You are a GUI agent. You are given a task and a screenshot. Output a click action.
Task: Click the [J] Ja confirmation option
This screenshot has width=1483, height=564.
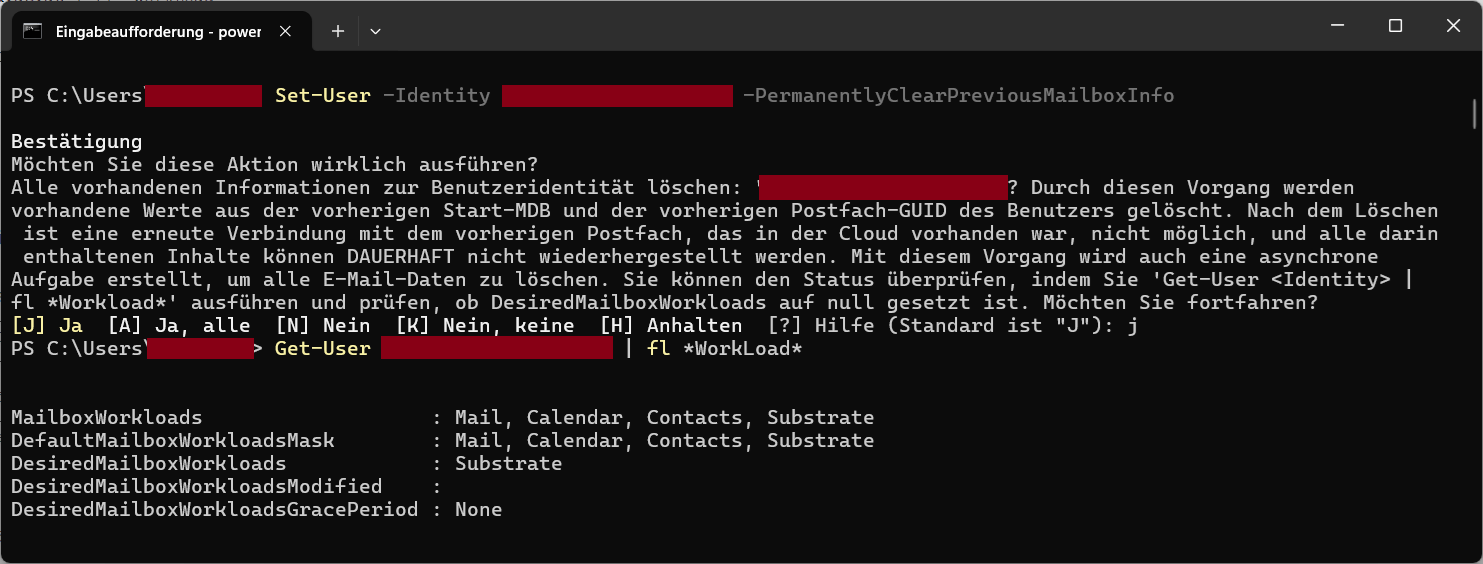coord(47,325)
